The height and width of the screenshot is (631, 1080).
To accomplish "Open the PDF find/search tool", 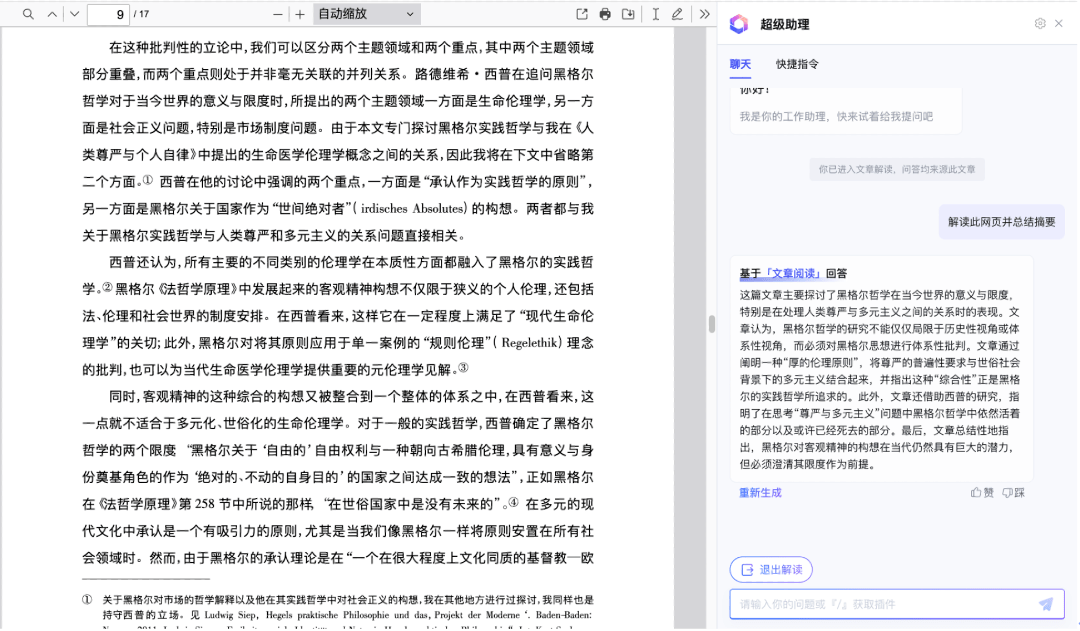I will pos(28,14).
